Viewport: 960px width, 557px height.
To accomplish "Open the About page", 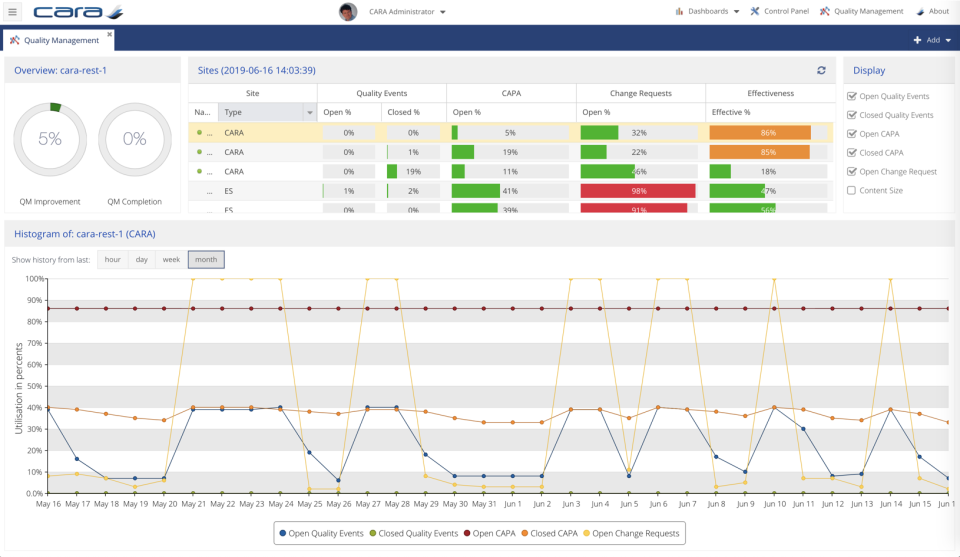I will pos(939,11).
